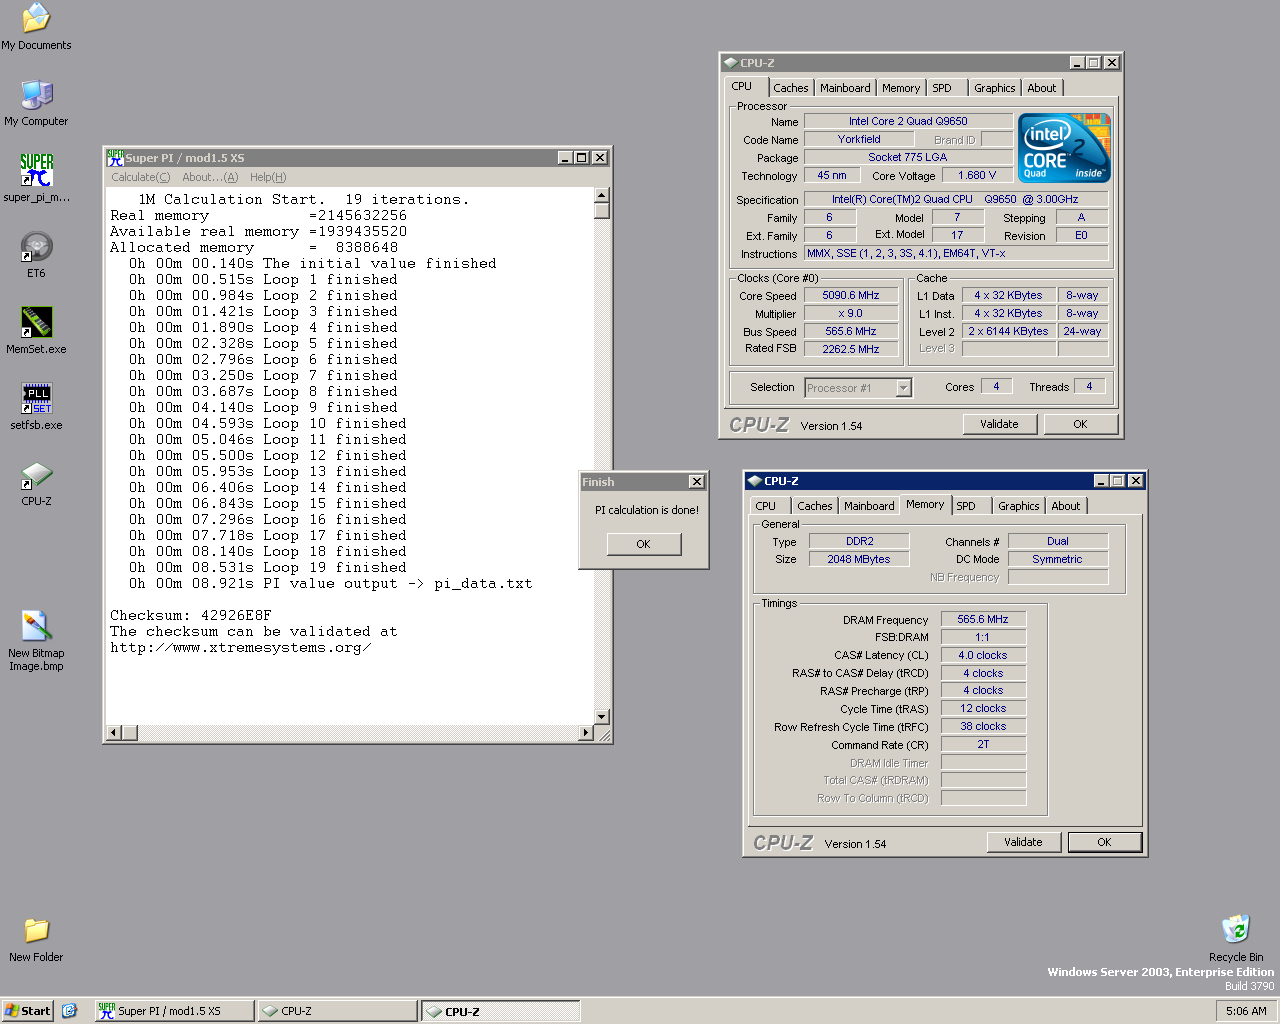Switch to first CPU-Z taskbar button
Screen dimensions: 1280x1024
[x=336, y=1011]
